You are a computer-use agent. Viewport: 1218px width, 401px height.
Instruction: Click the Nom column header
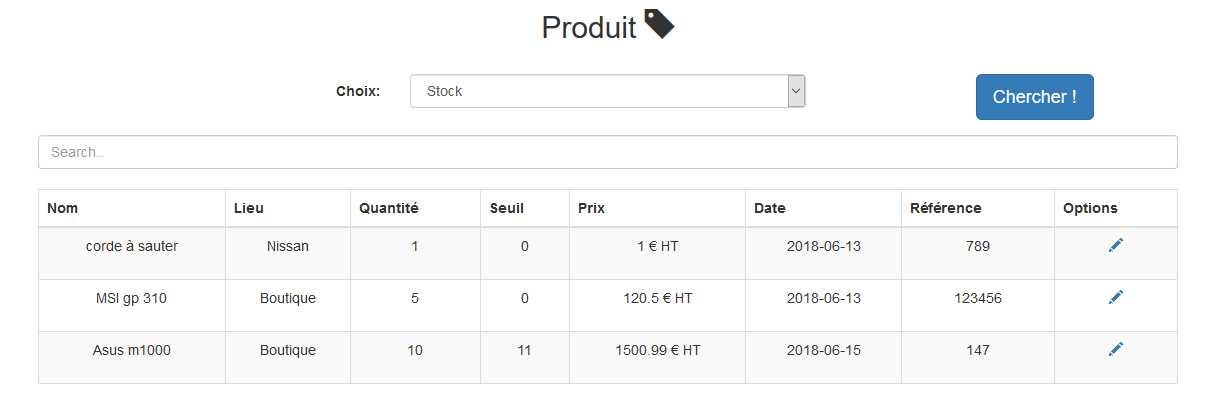(63, 208)
